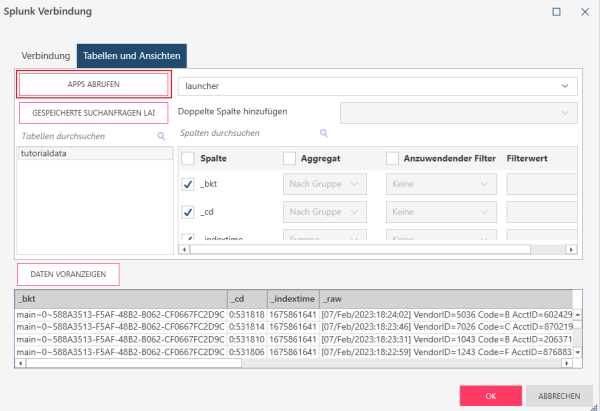600x411 pixels.
Task: Uncheck the _bkt column checkbox
Action: point(188,184)
